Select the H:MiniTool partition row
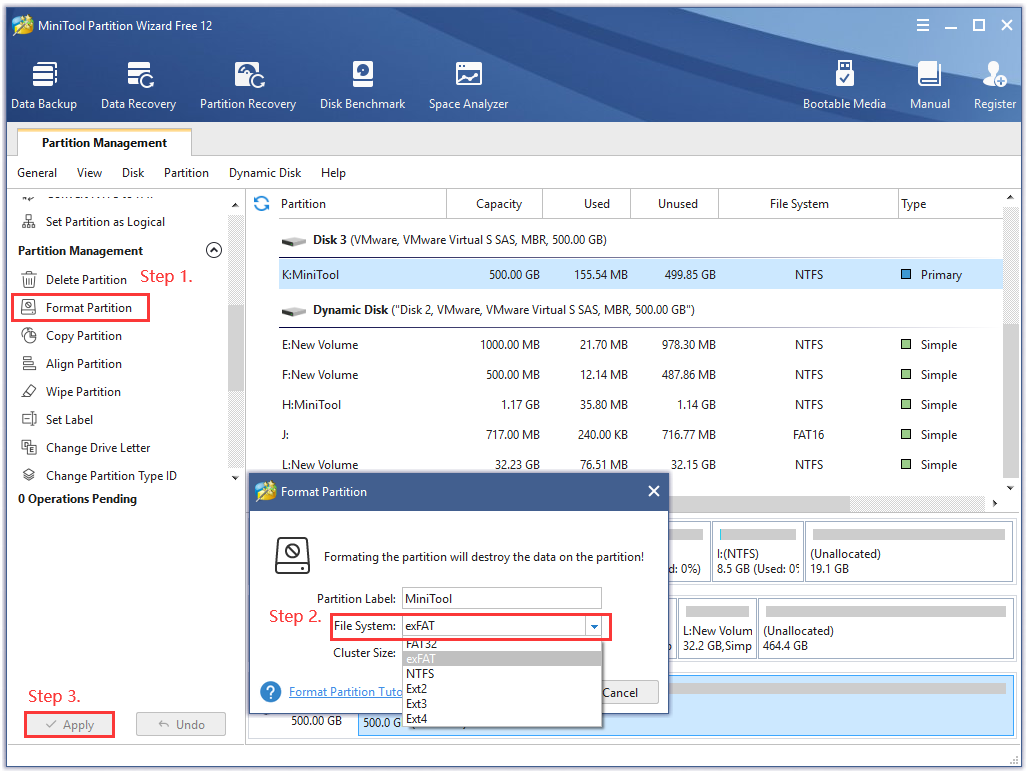1027x771 pixels. 641,405
